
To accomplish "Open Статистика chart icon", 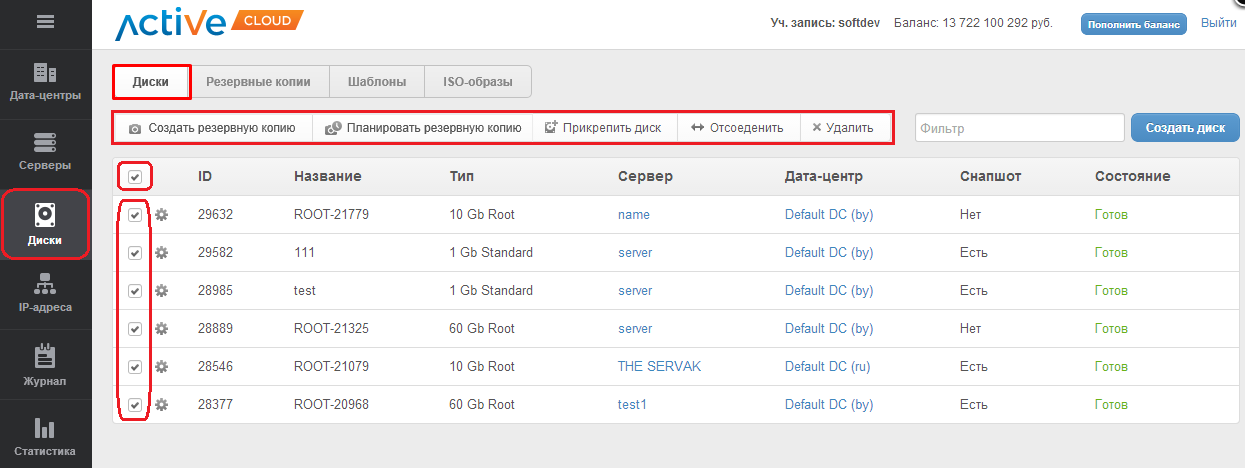I will [x=45, y=428].
